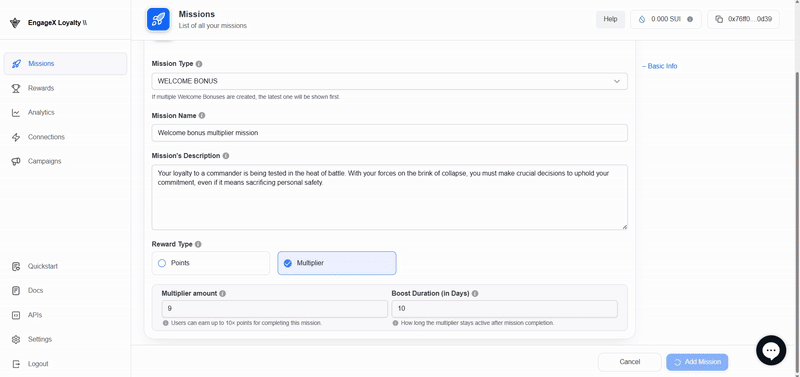Focus the Mission Name input field
Image resolution: width=800 pixels, height=377 pixels.
(390, 133)
